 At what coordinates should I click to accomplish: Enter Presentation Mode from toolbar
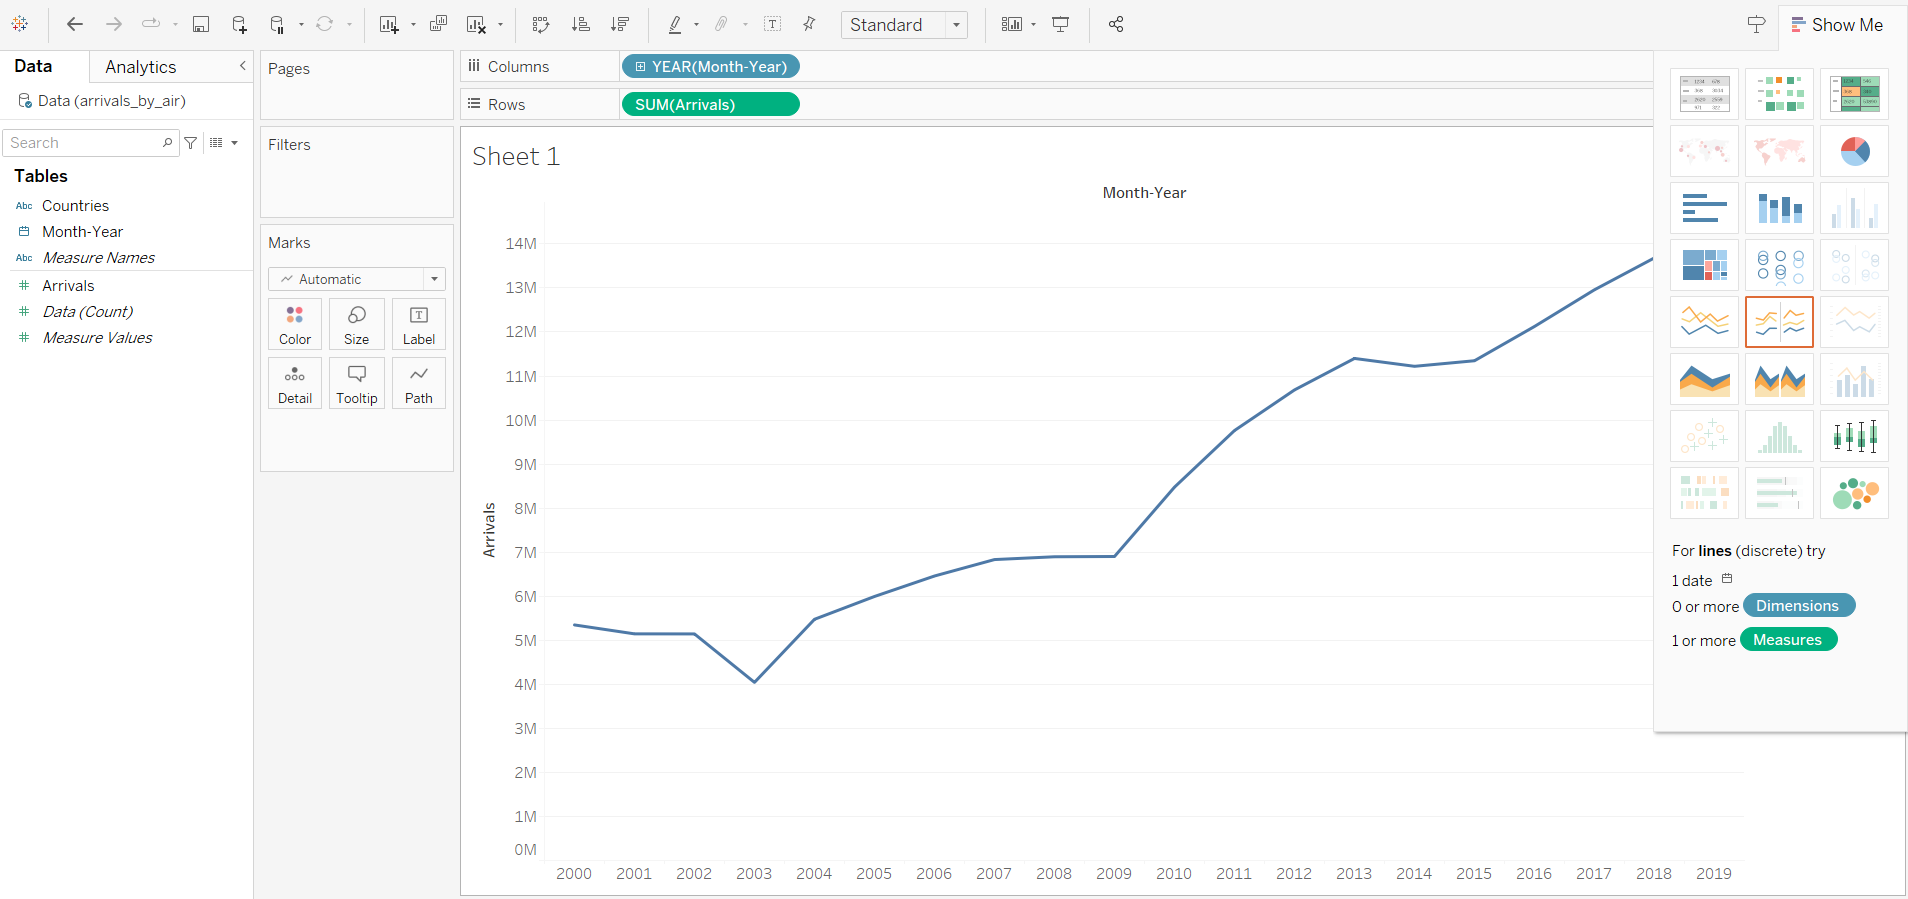point(1061,24)
